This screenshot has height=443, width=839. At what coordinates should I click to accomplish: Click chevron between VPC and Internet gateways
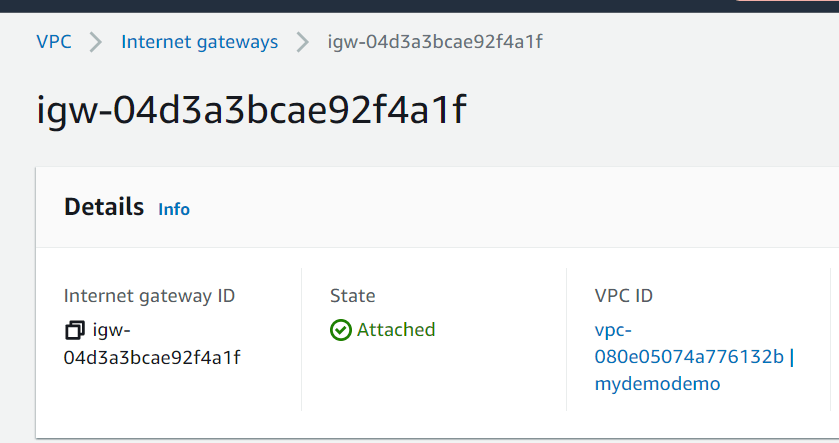[96, 42]
